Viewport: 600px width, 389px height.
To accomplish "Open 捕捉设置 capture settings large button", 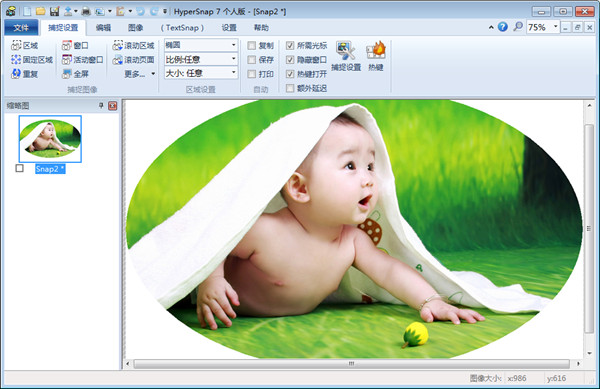I will 346,56.
